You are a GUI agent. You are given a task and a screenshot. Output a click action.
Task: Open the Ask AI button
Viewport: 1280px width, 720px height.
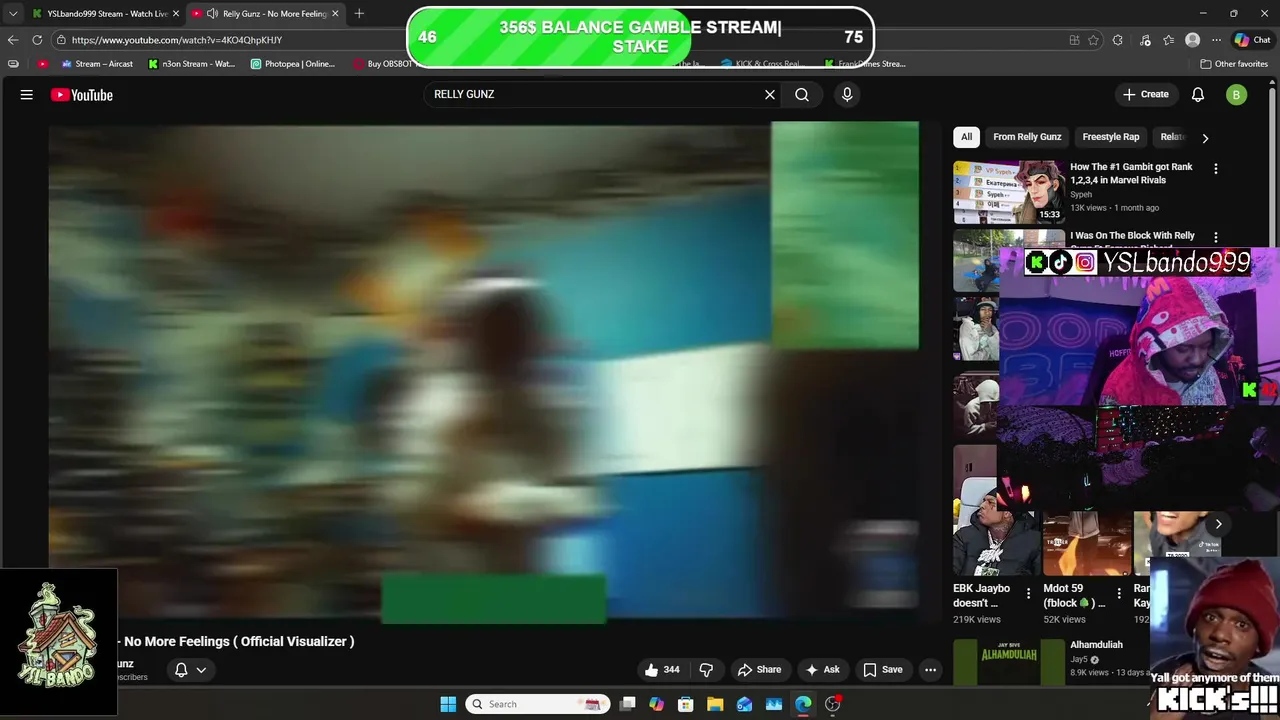tap(823, 670)
